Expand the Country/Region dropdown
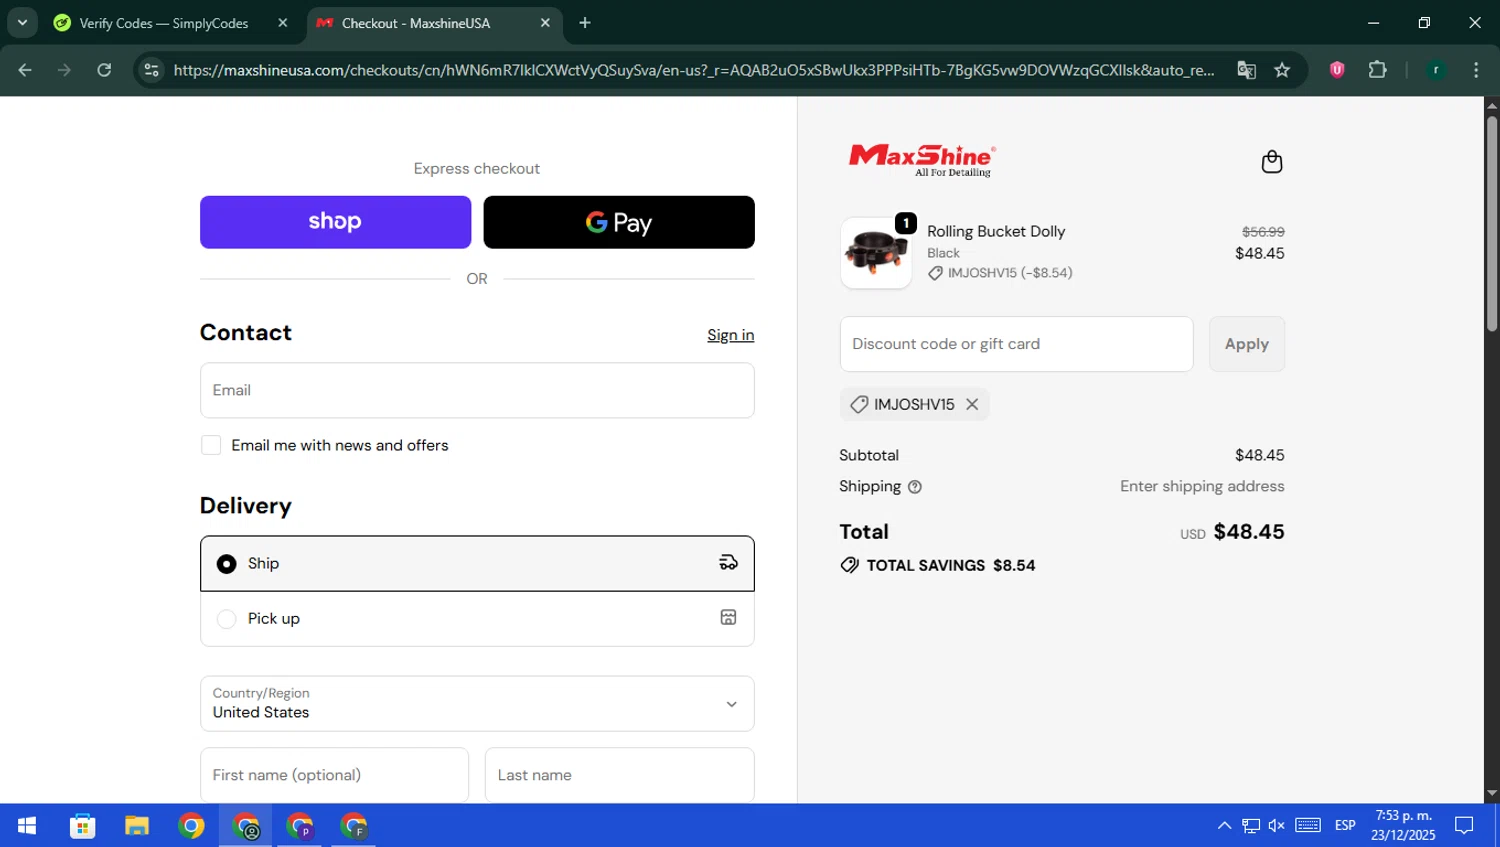This screenshot has width=1500, height=847. tap(477, 703)
